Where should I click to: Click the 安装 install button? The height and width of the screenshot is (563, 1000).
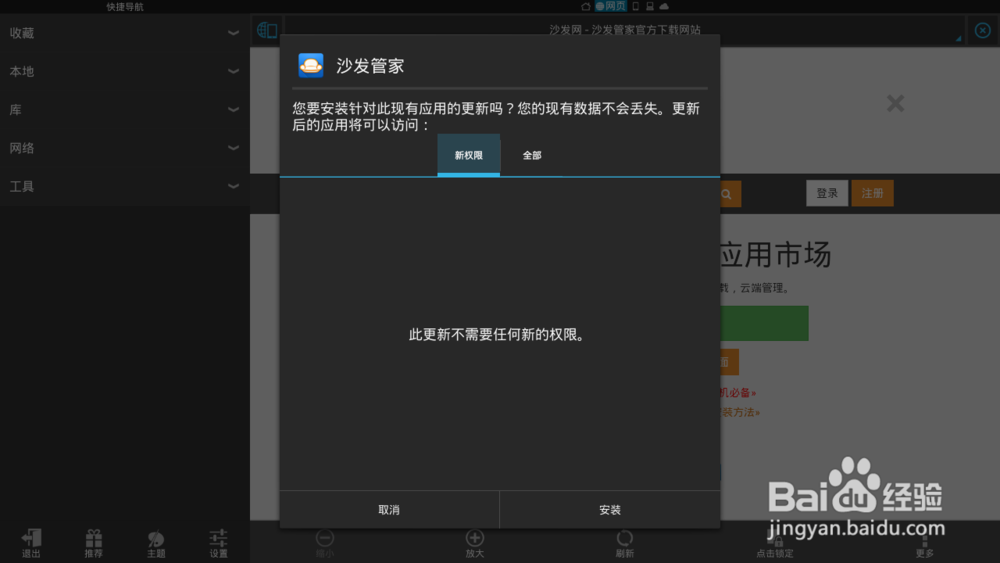(x=610, y=509)
